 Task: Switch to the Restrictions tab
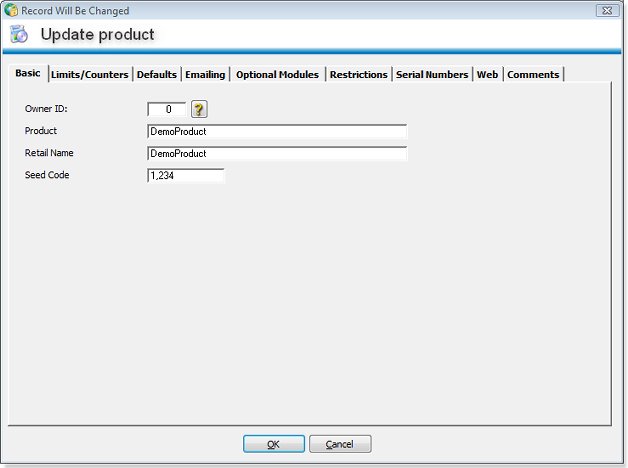[x=358, y=75]
